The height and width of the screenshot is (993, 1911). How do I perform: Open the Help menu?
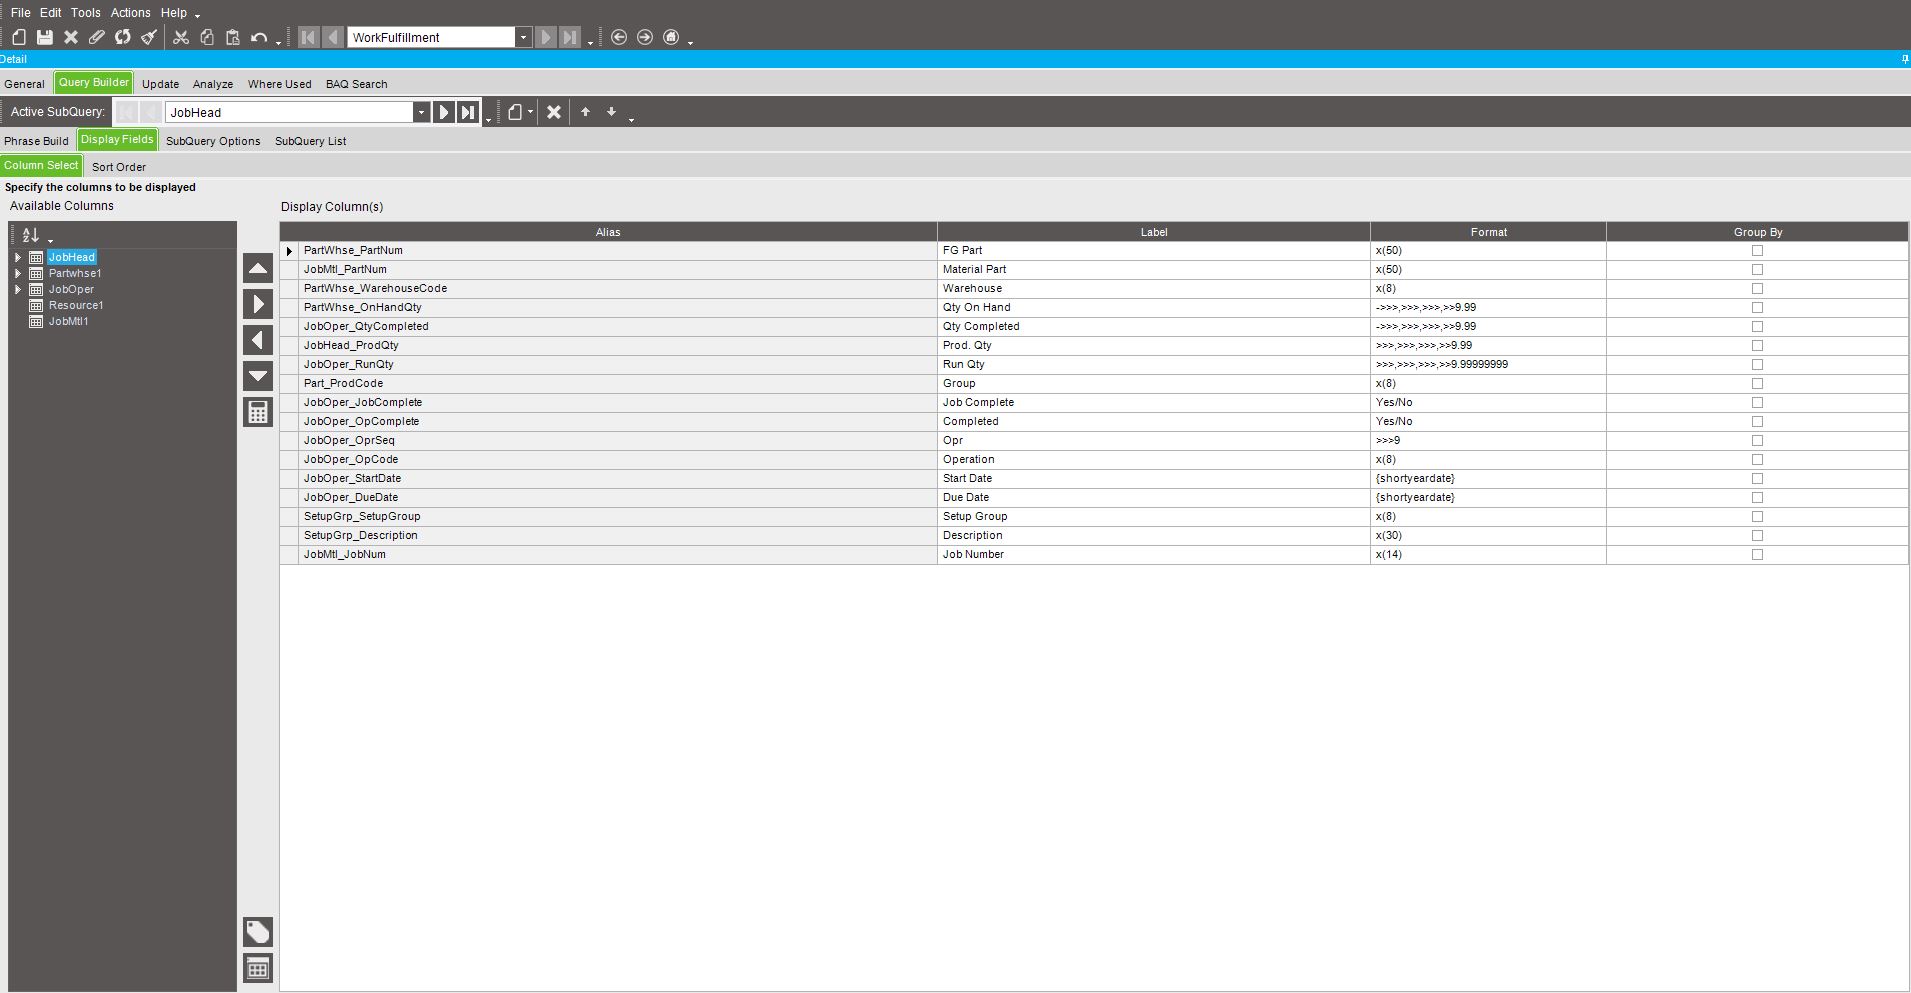(x=174, y=13)
